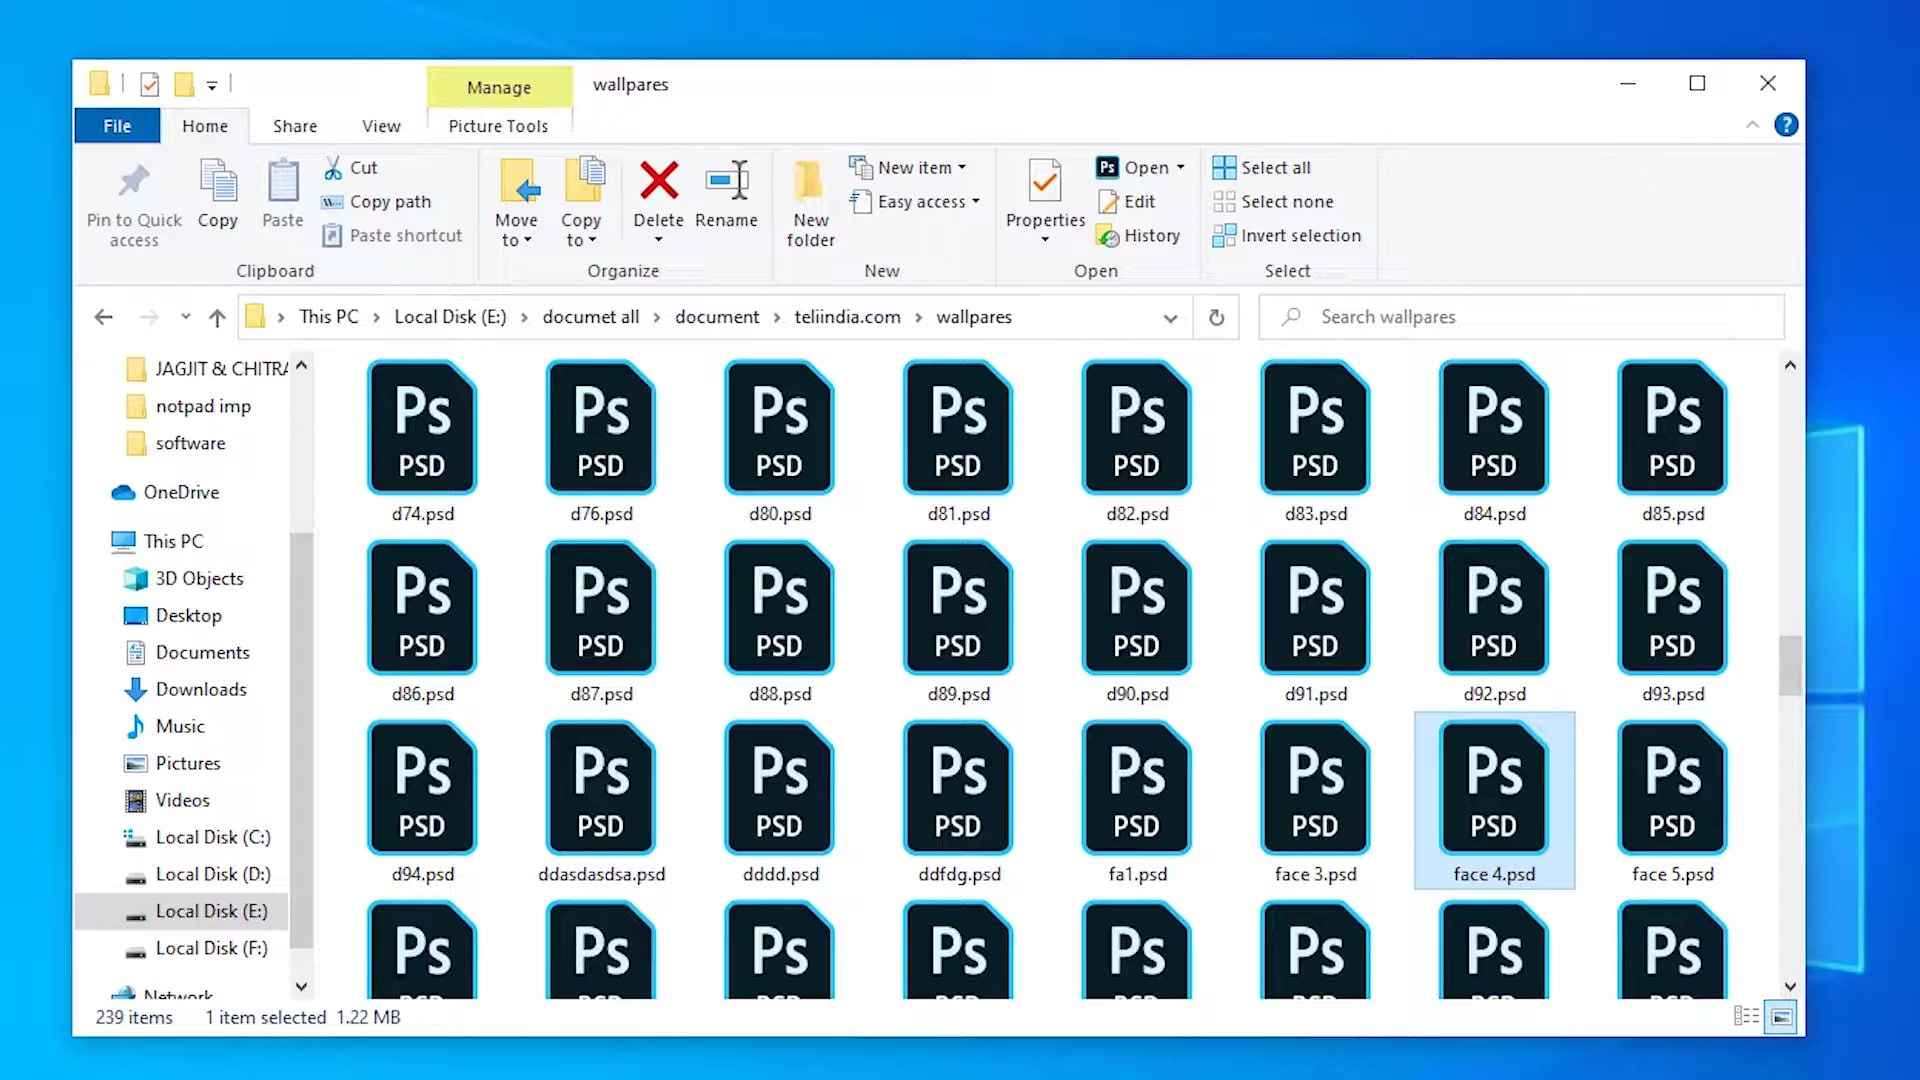This screenshot has width=1920, height=1080.
Task: Click the Help question mark icon
Action: [1786, 125]
